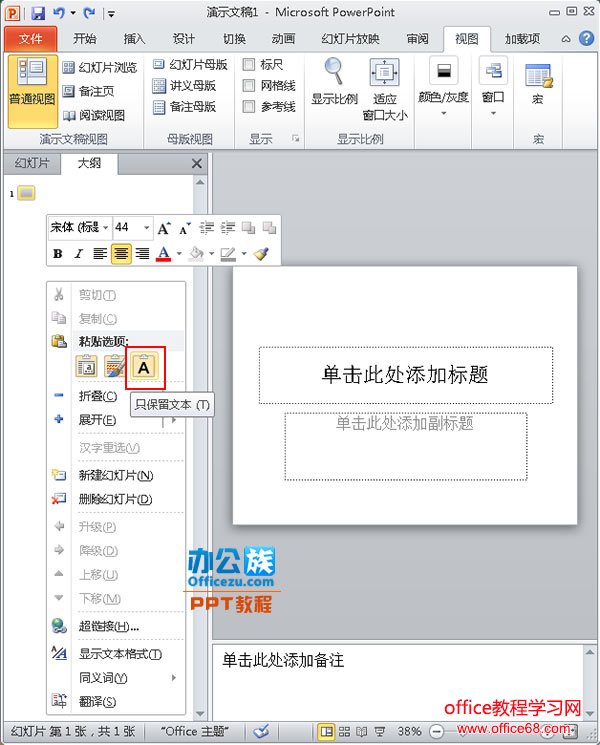Open shape outline dropdown arrow
The height and width of the screenshot is (745, 600).
tap(244, 254)
